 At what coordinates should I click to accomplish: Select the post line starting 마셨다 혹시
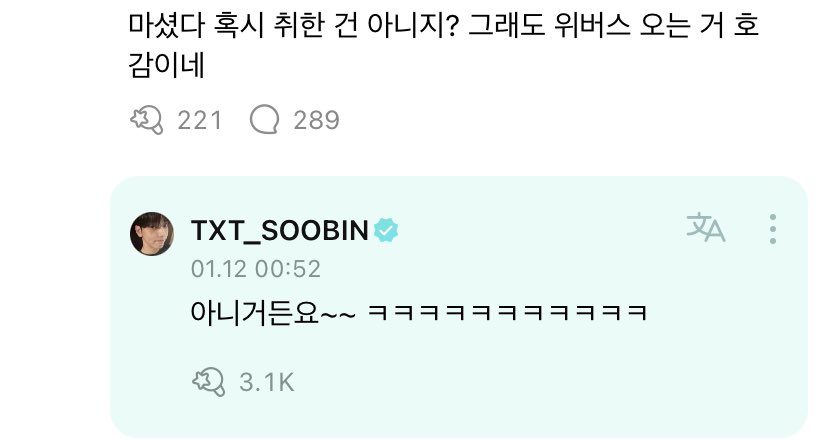(x=444, y=25)
